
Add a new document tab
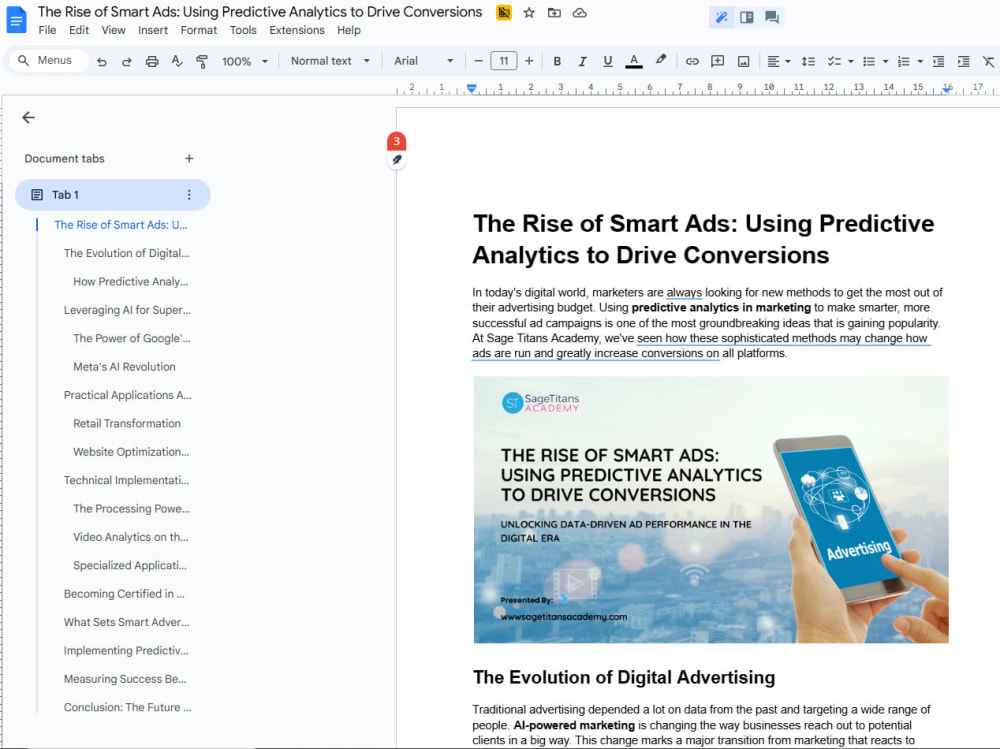[189, 158]
